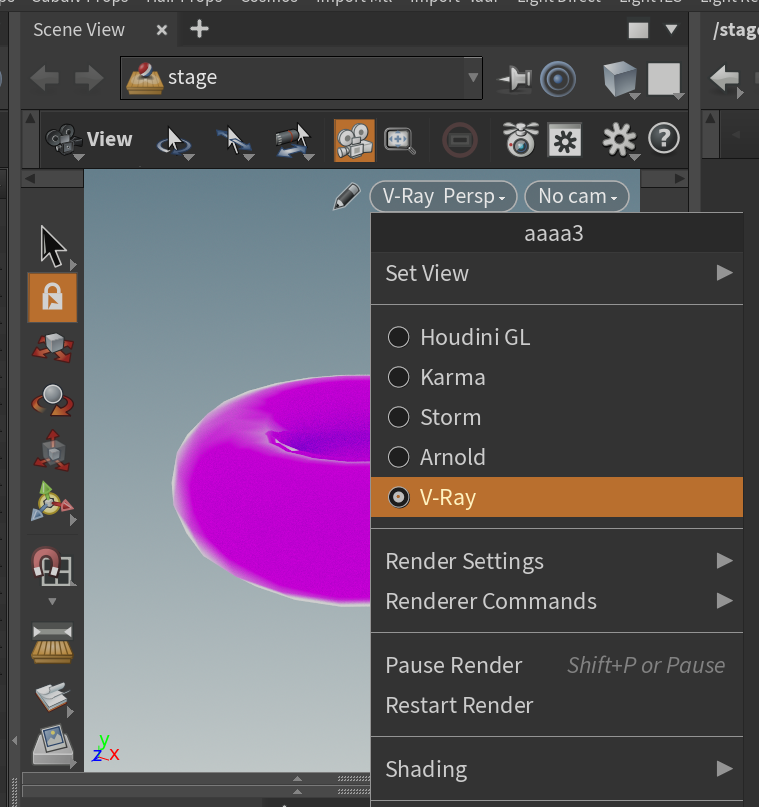Click the white square viewport layout icon
The image size is (759, 807).
click(664, 79)
